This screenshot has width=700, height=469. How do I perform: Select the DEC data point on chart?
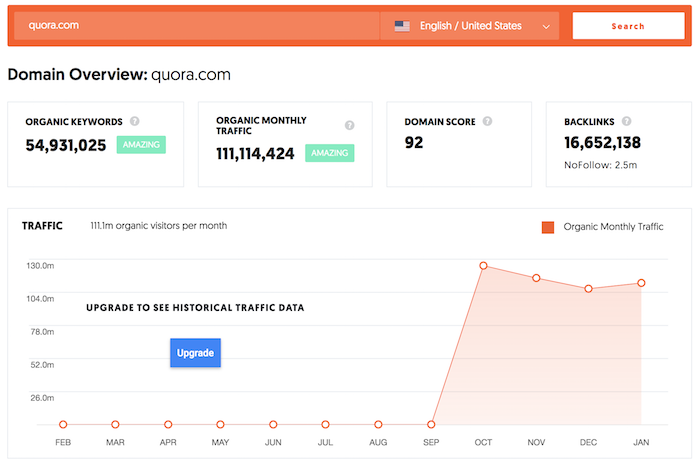588,289
